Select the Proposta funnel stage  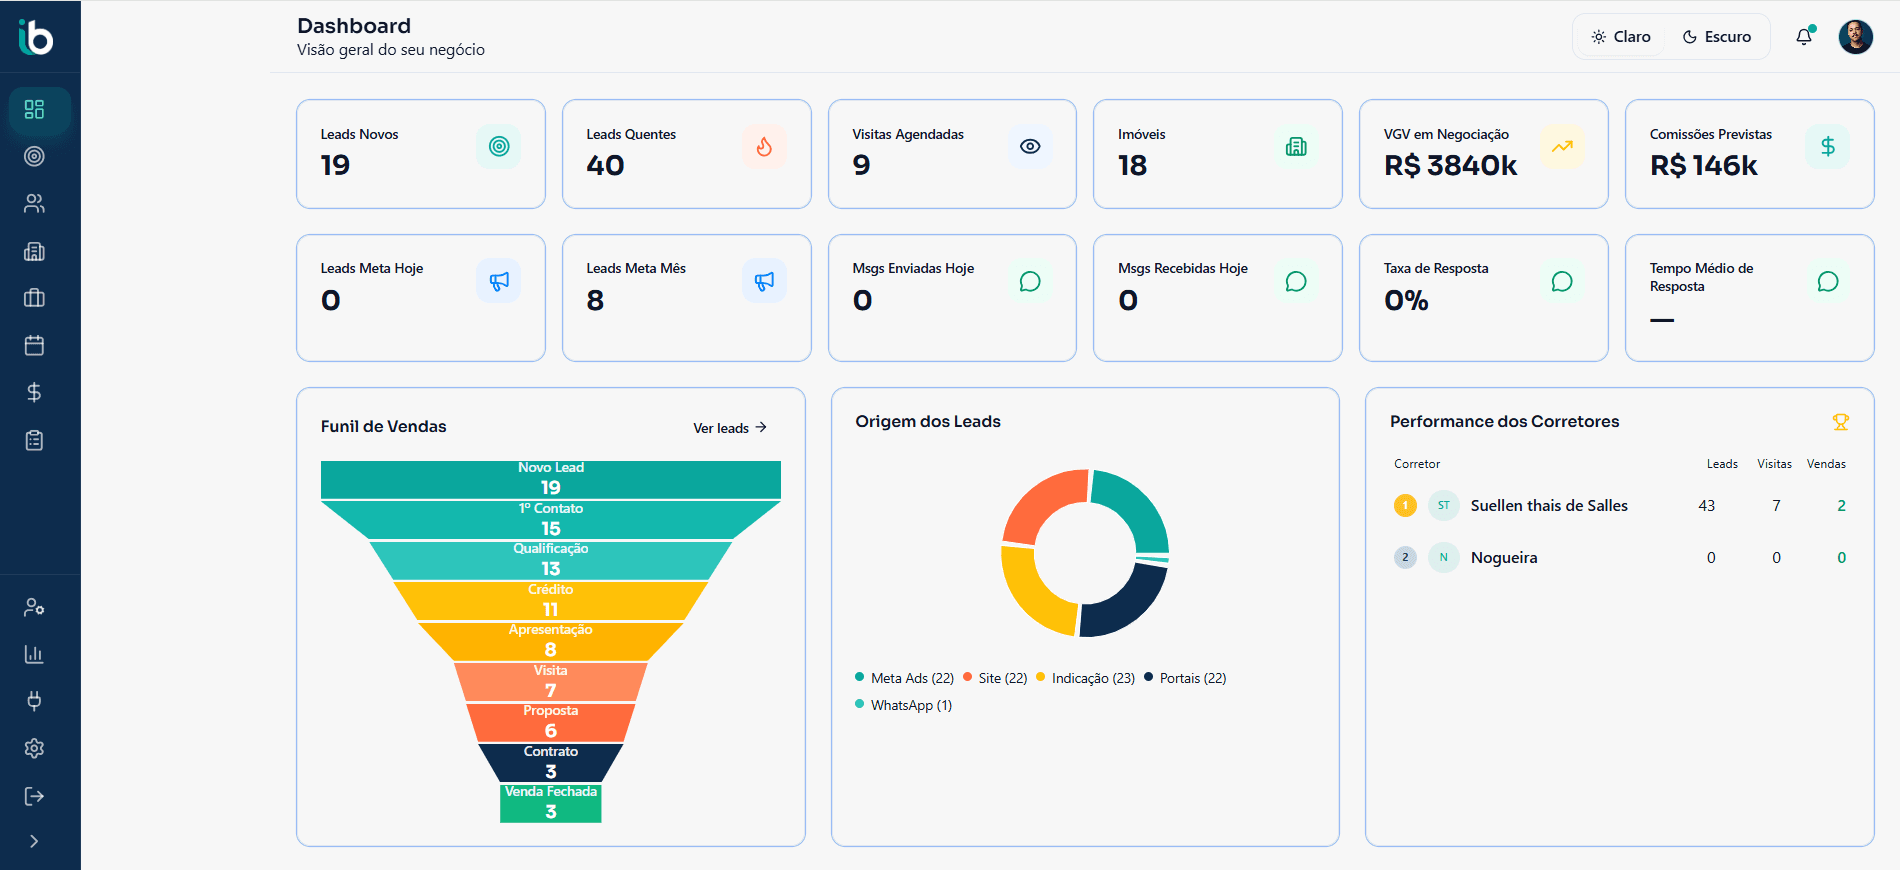tap(551, 722)
